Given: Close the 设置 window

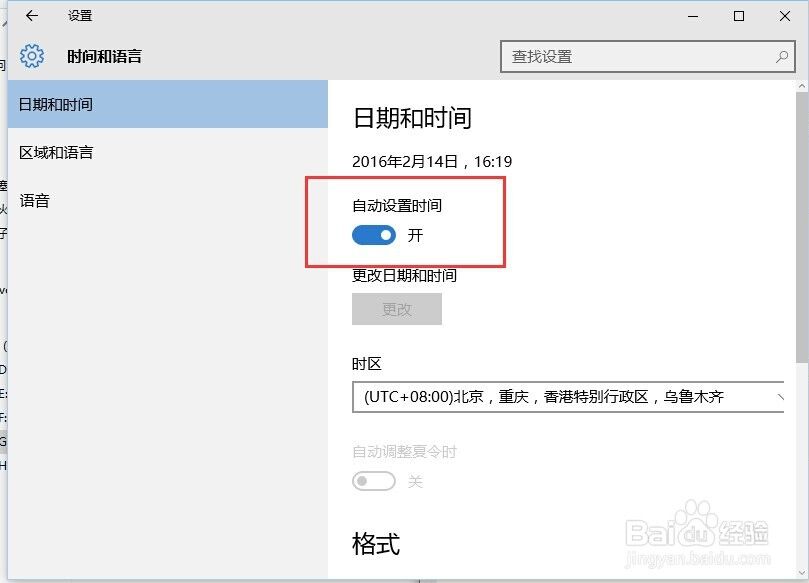Looking at the screenshot, I should pos(786,16).
